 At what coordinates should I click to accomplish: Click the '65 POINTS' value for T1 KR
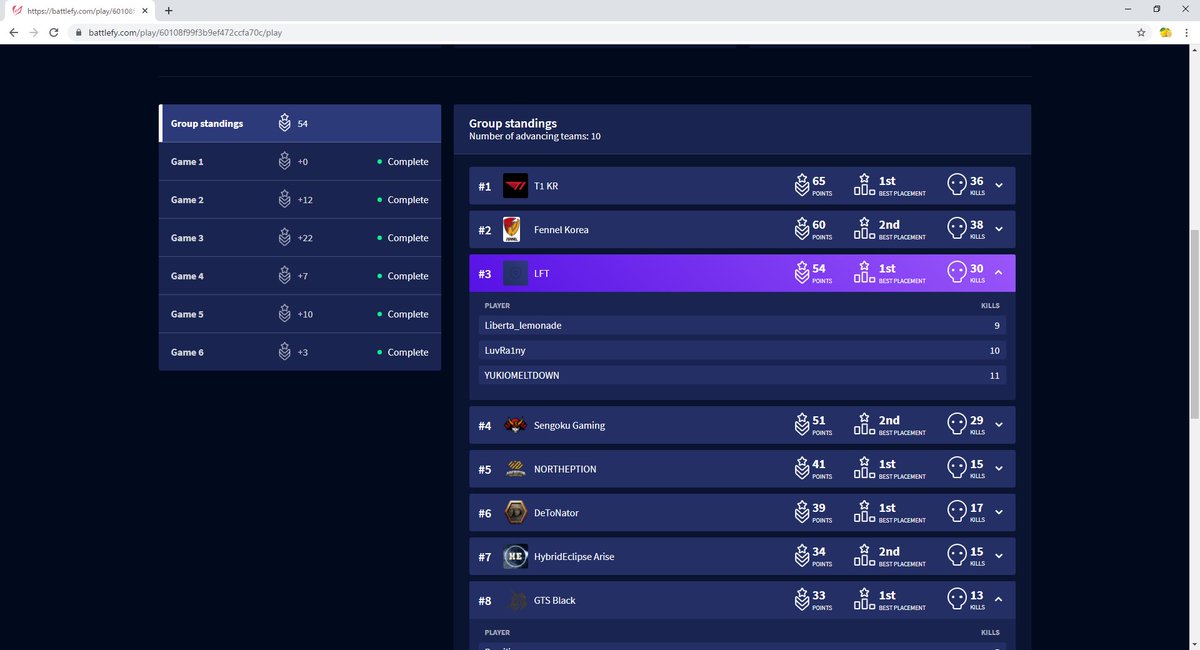[822, 186]
